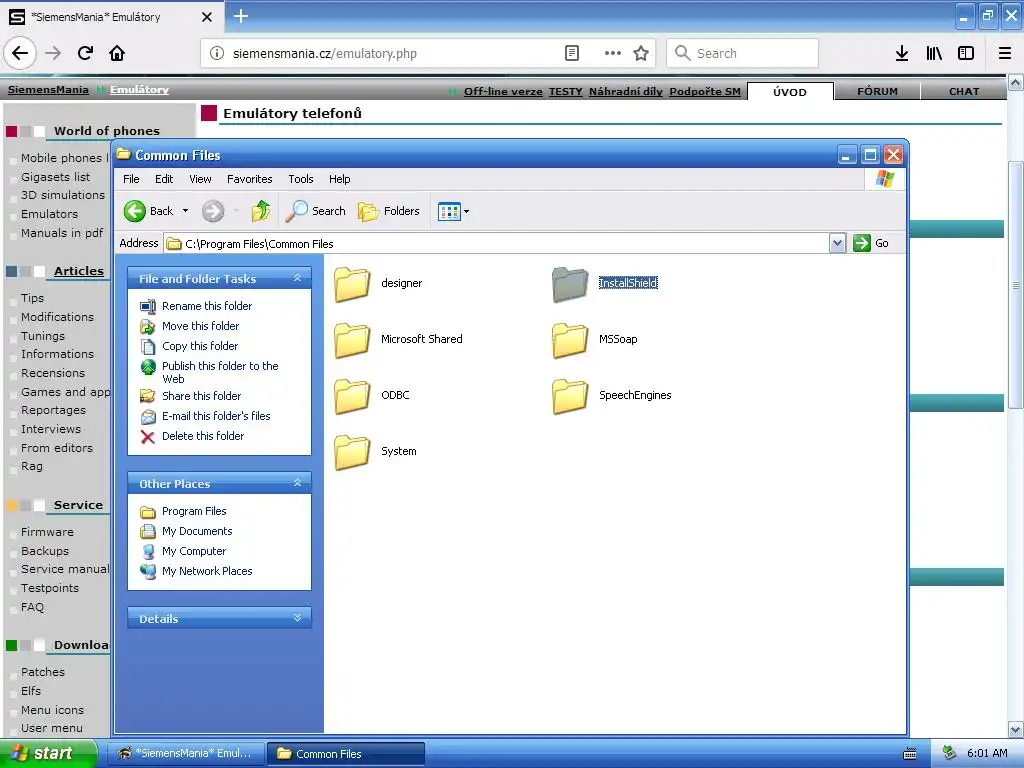Open the Windows start menu
The image size is (1024, 768).
click(x=48, y=753)
